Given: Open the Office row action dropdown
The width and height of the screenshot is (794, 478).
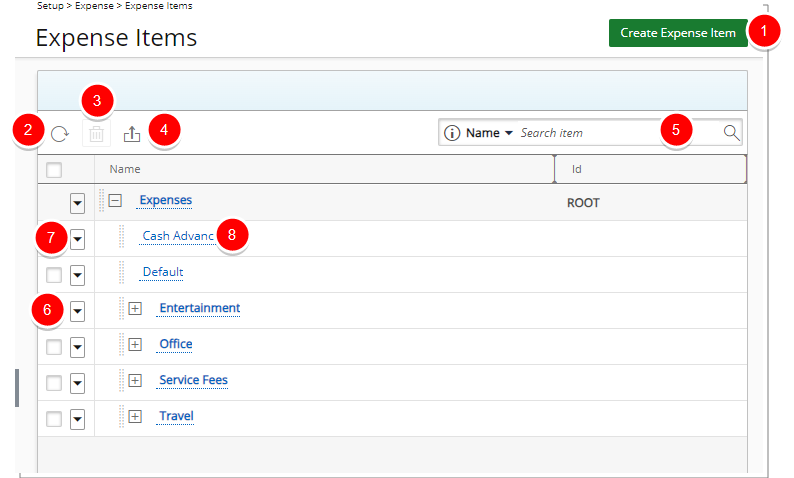Looking at the screenshot, I should [77, 347].
